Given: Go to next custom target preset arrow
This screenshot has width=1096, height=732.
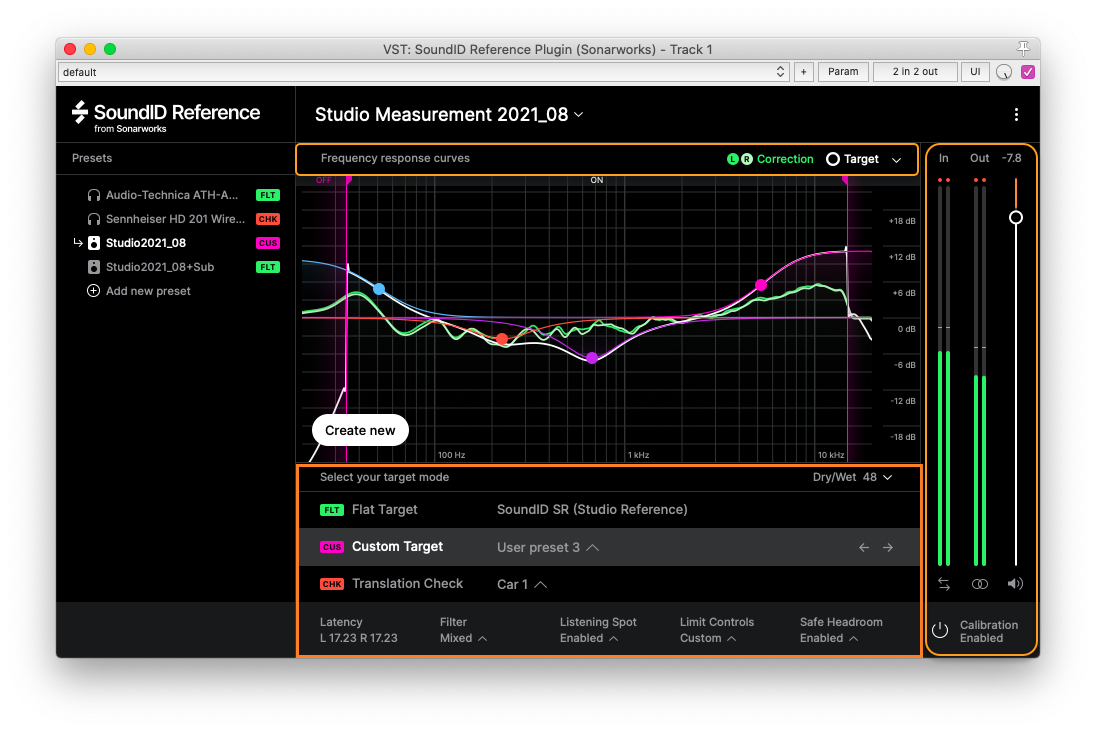Looking at the screenshot, I should pyautogui.click(x=887, y=547).
